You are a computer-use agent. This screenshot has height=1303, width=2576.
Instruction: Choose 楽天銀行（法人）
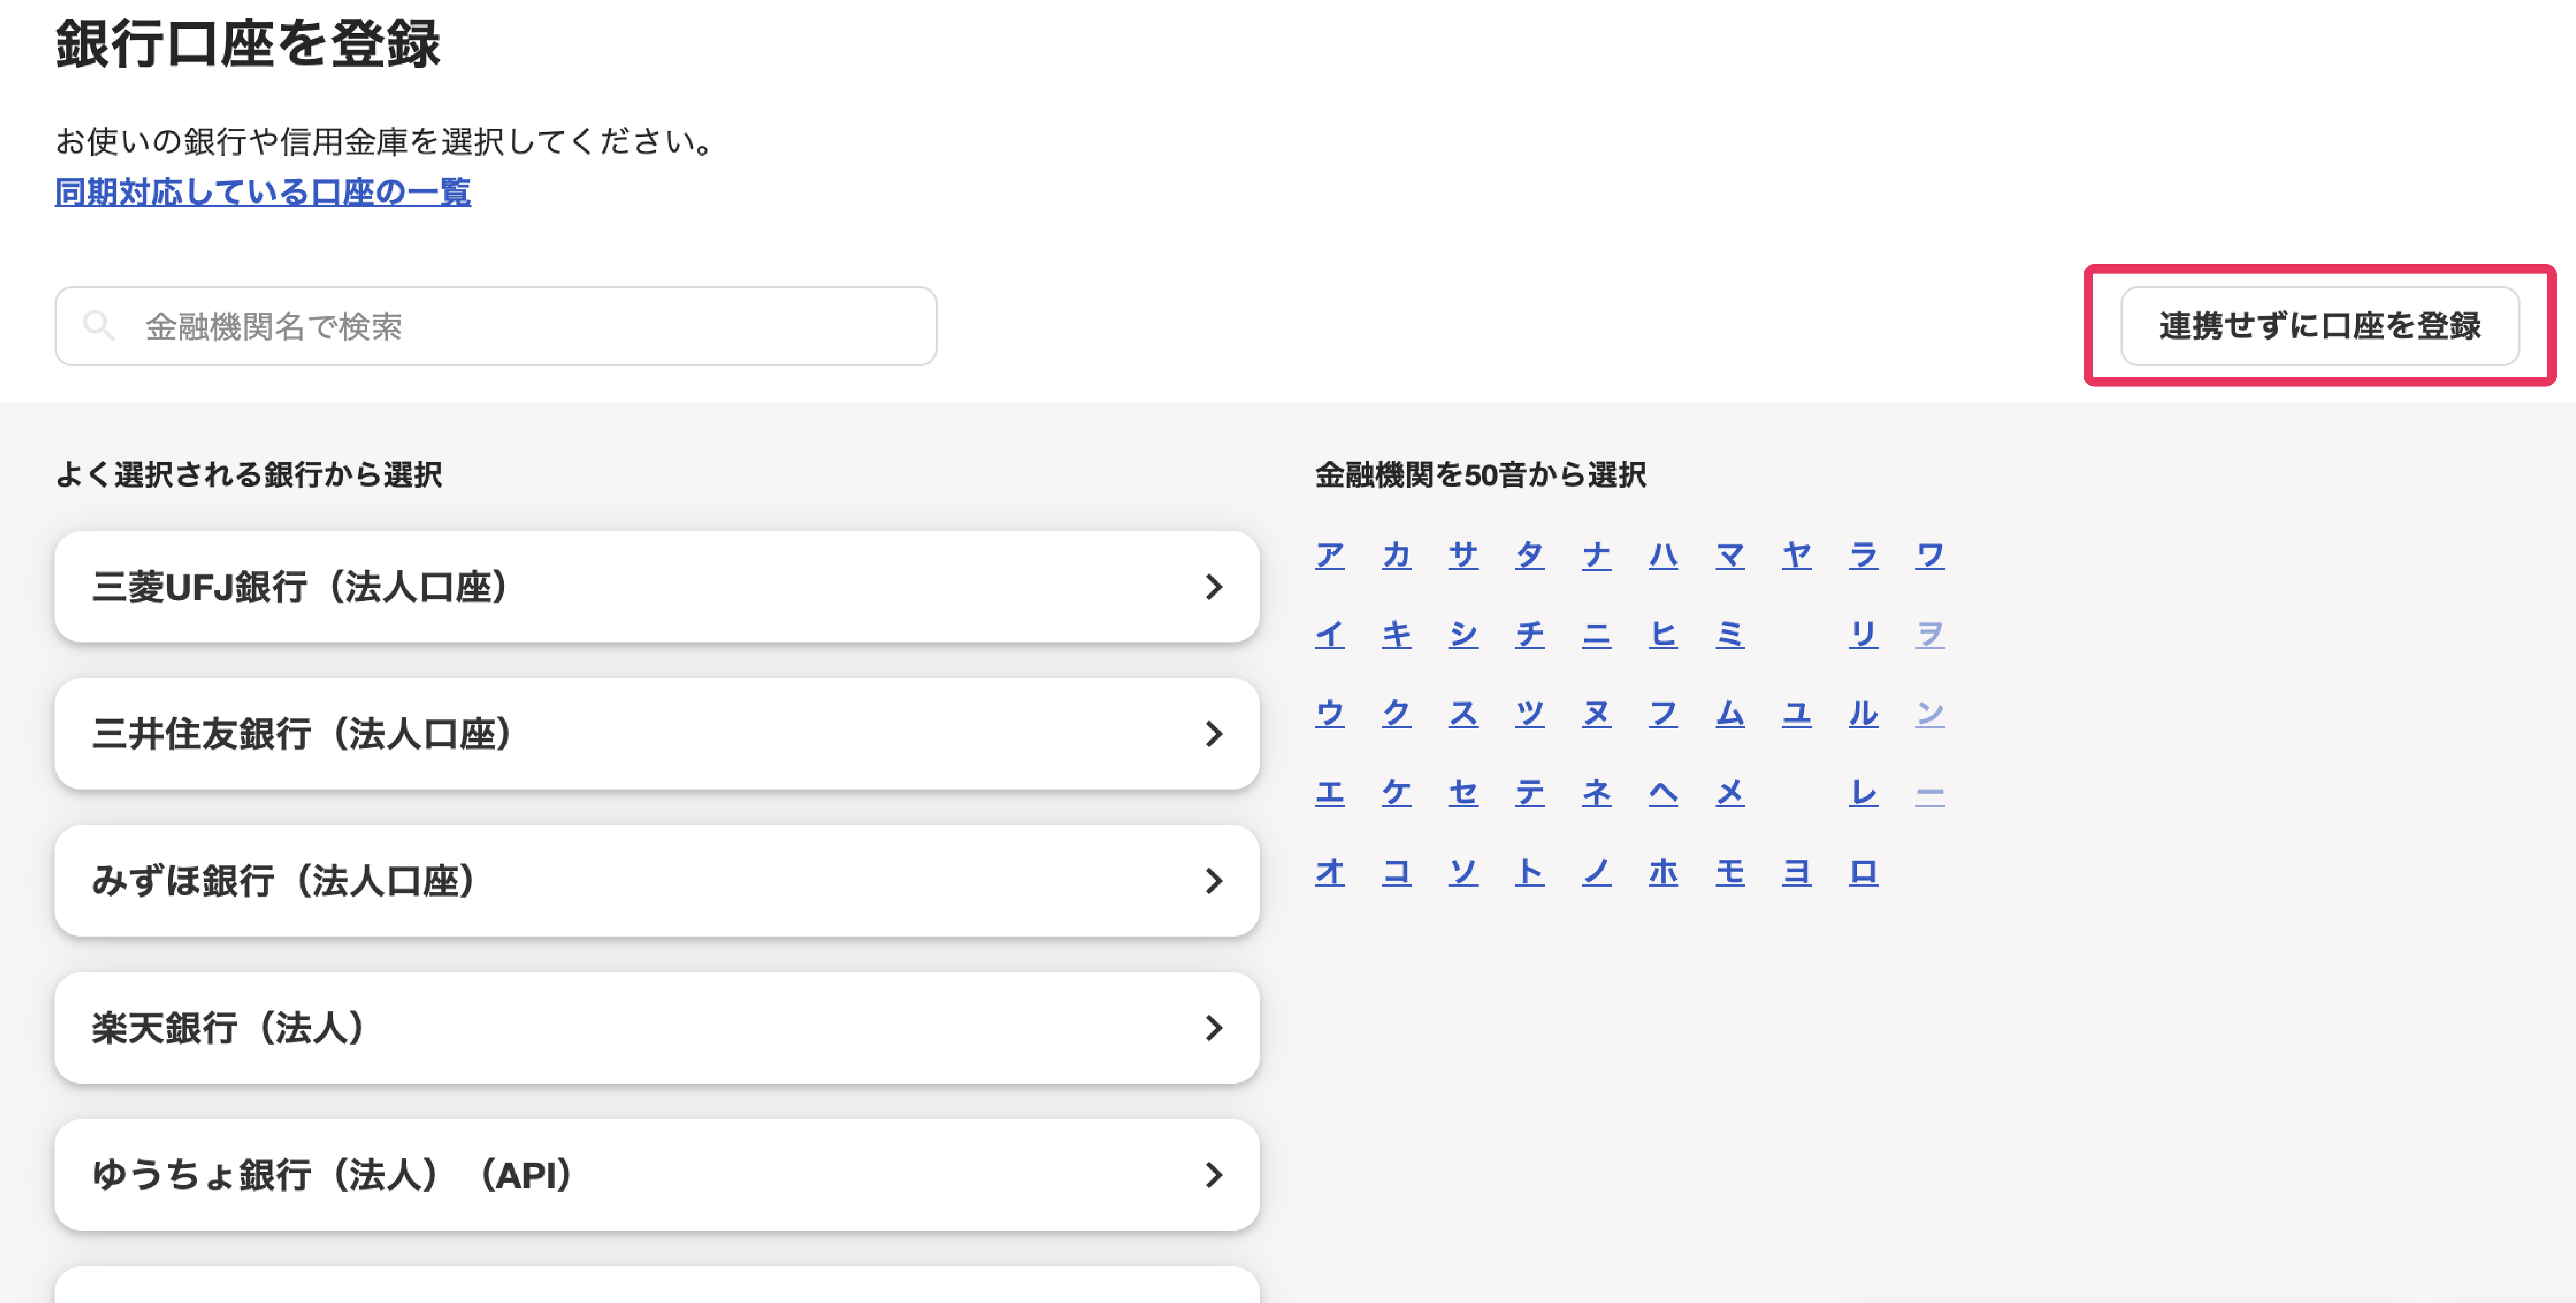click(657, 1028)
